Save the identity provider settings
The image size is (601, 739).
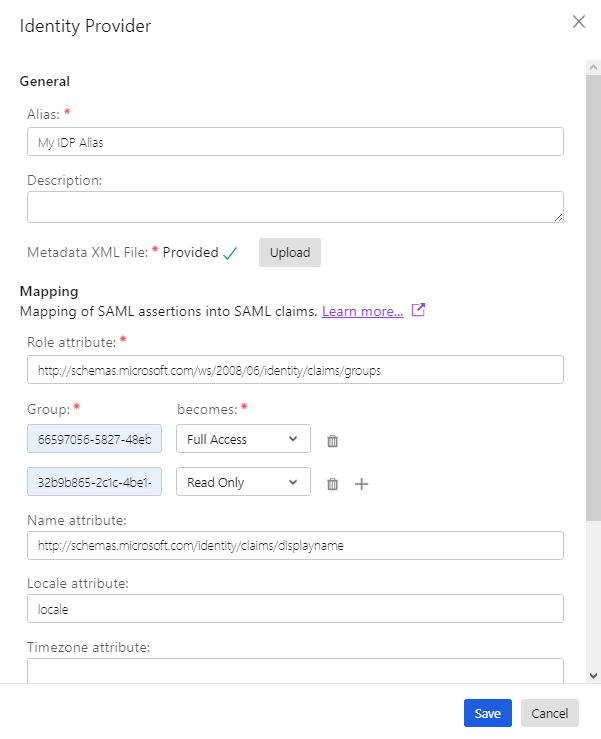coord(487,713)
